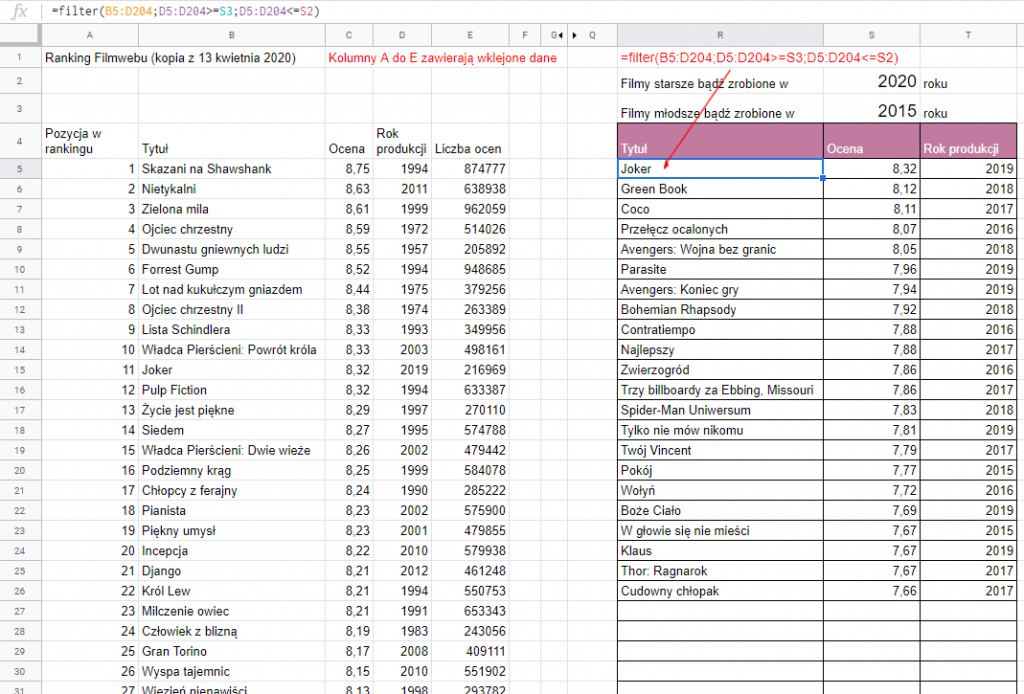Select 'Przełęcz ocalonych' cell

[x=720, y=230]
